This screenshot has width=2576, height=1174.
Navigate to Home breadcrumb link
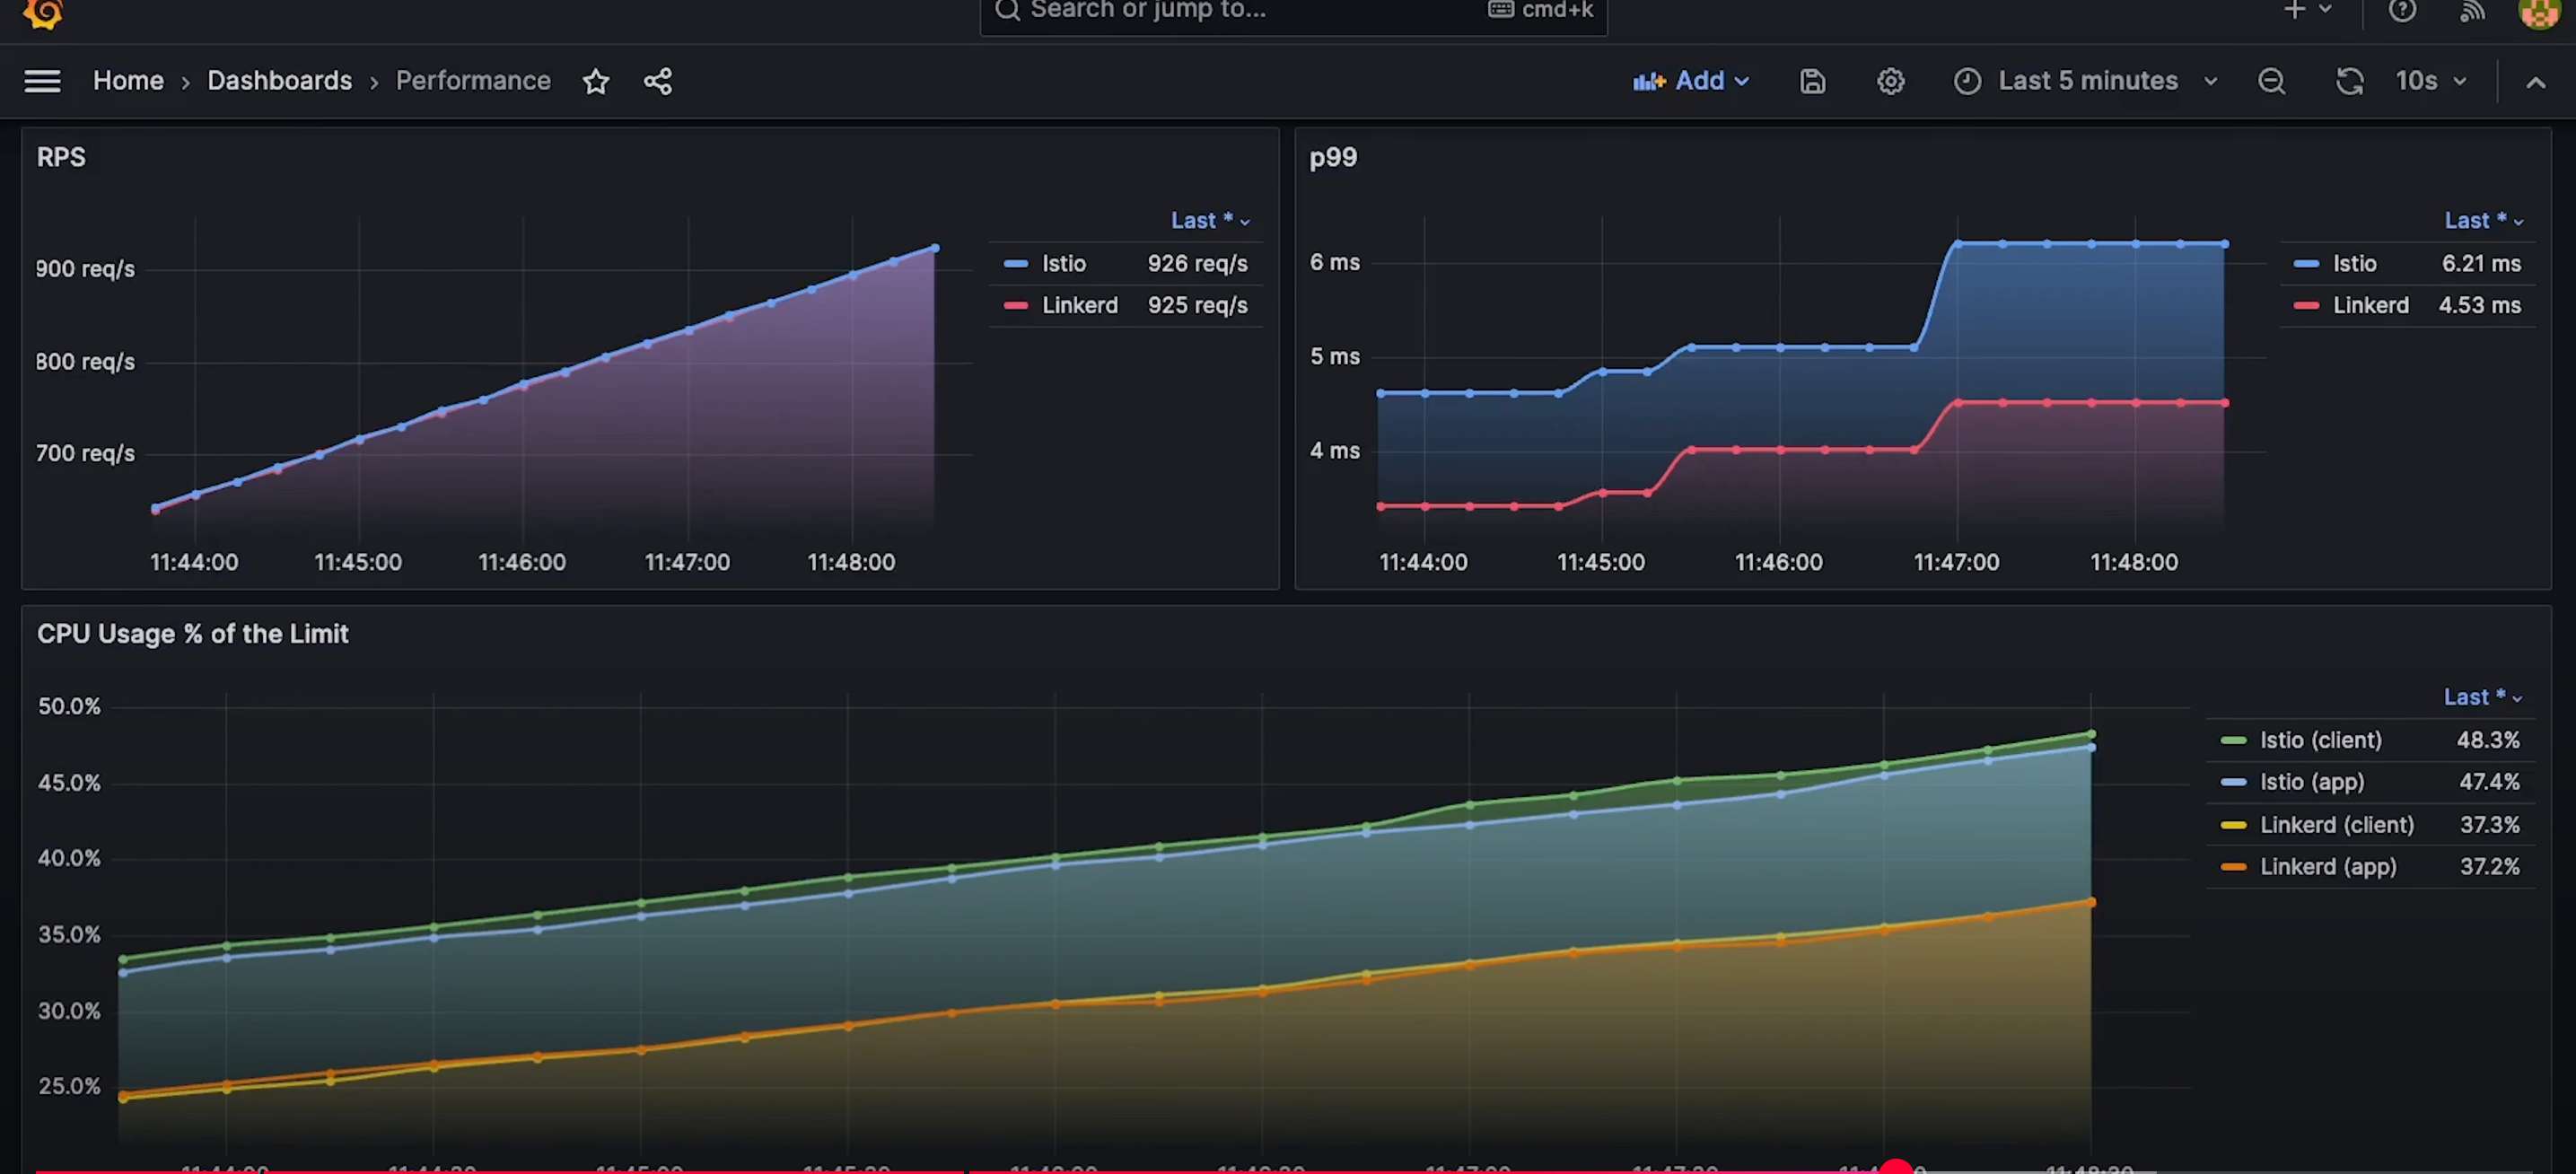(128, 81)
